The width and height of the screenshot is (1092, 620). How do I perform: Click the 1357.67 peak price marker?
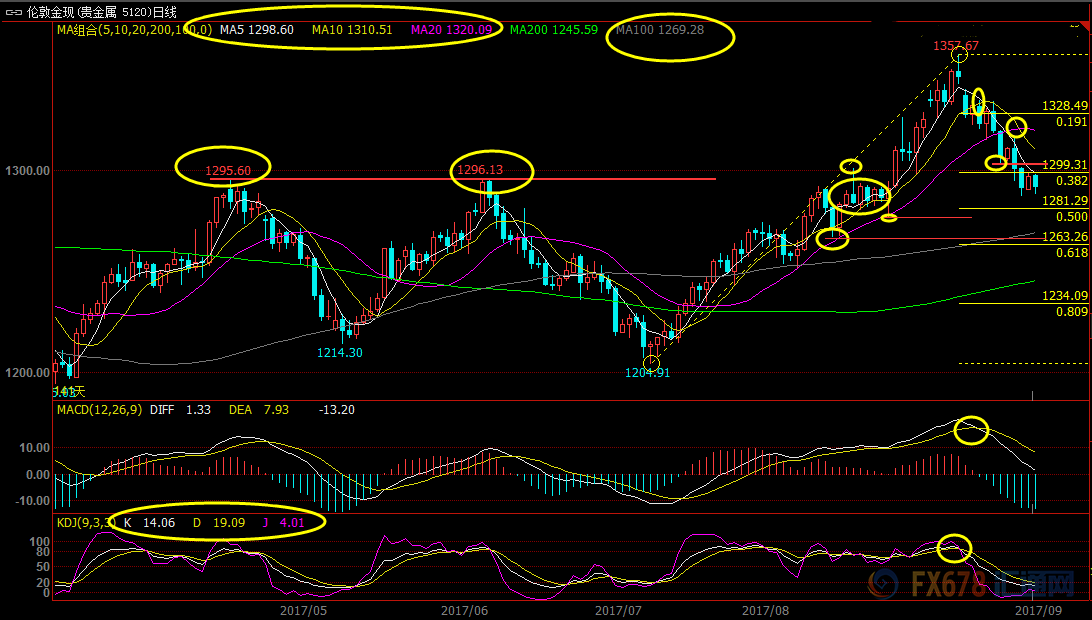coord(955,45)
